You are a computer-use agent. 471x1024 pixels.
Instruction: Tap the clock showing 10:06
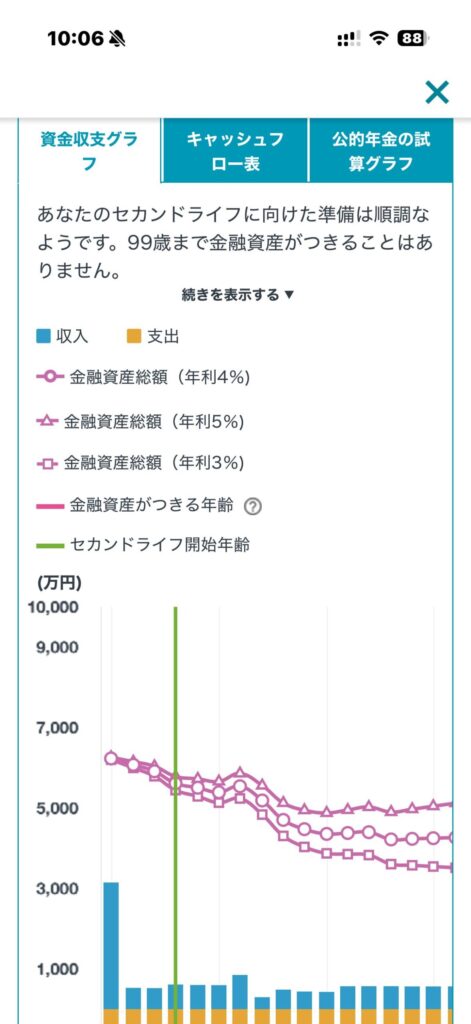pos(75,39)
